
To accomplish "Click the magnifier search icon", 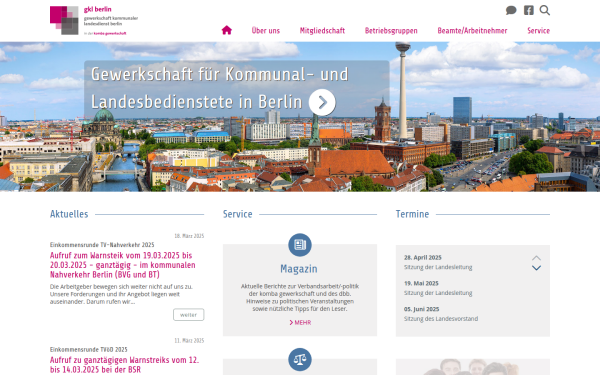I will [x=545, y=10].
